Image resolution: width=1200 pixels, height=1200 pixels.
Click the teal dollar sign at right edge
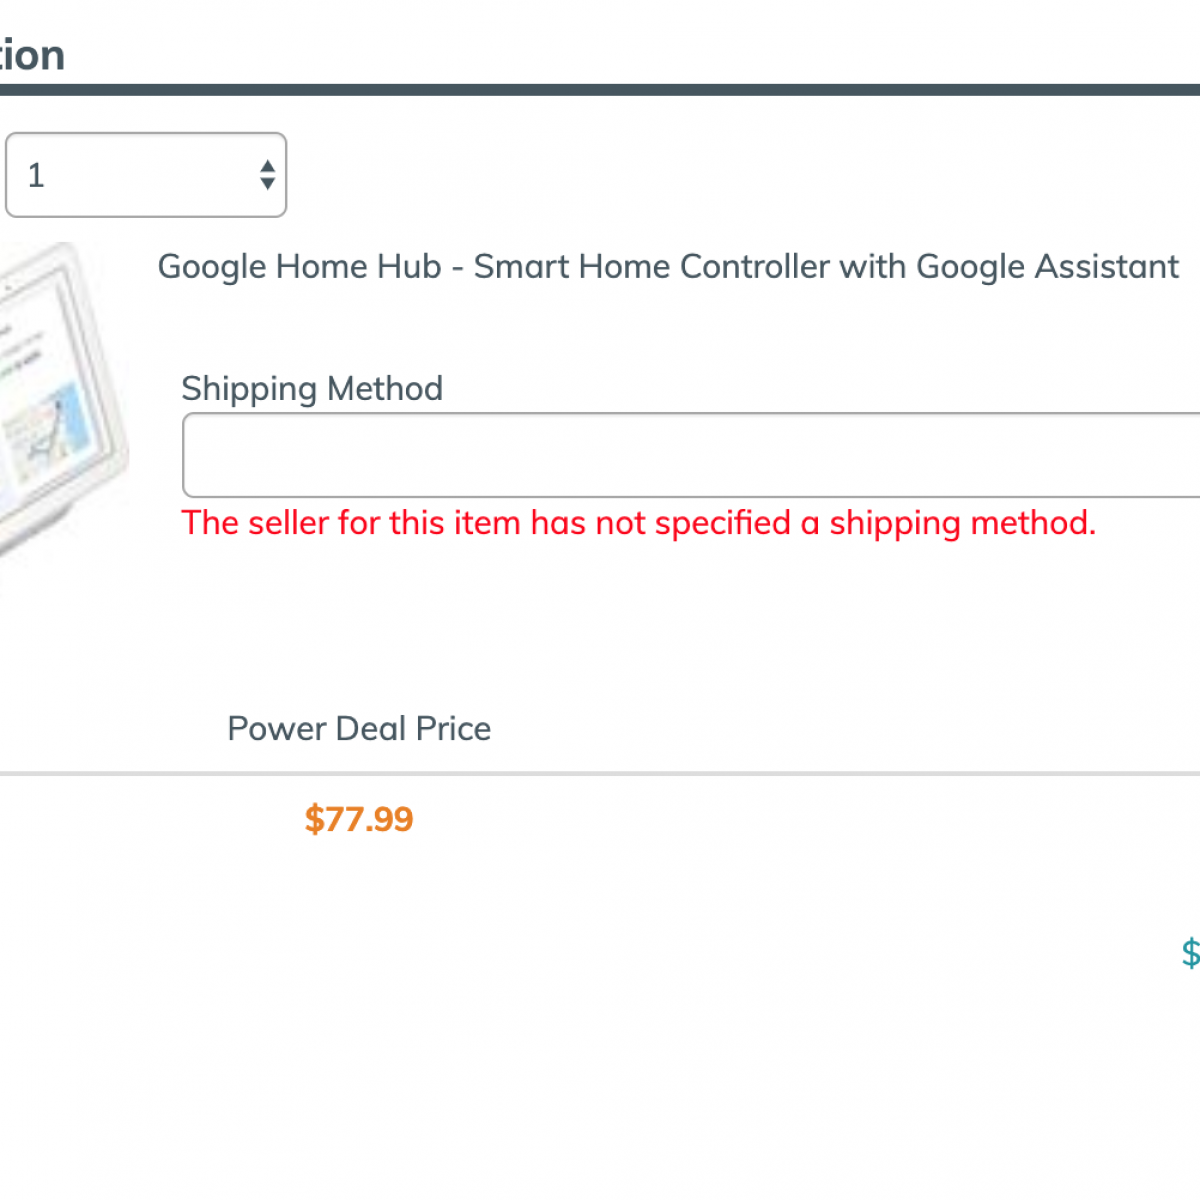(1190, 953)
